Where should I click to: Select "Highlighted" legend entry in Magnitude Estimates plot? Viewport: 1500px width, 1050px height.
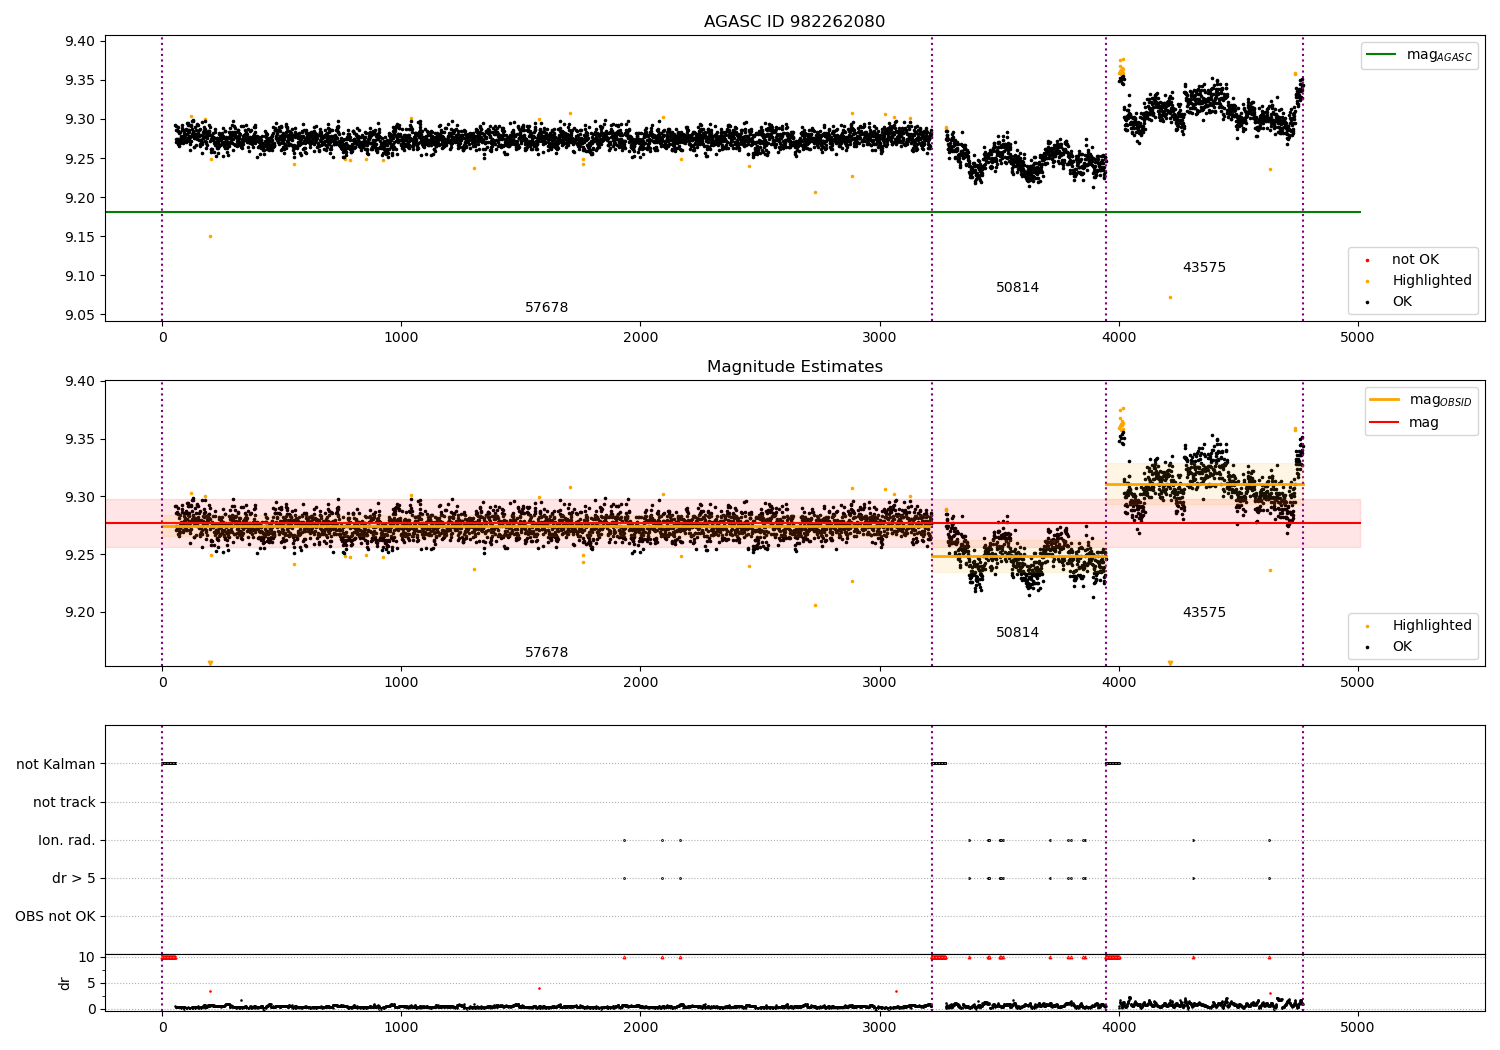point(1432,626)
